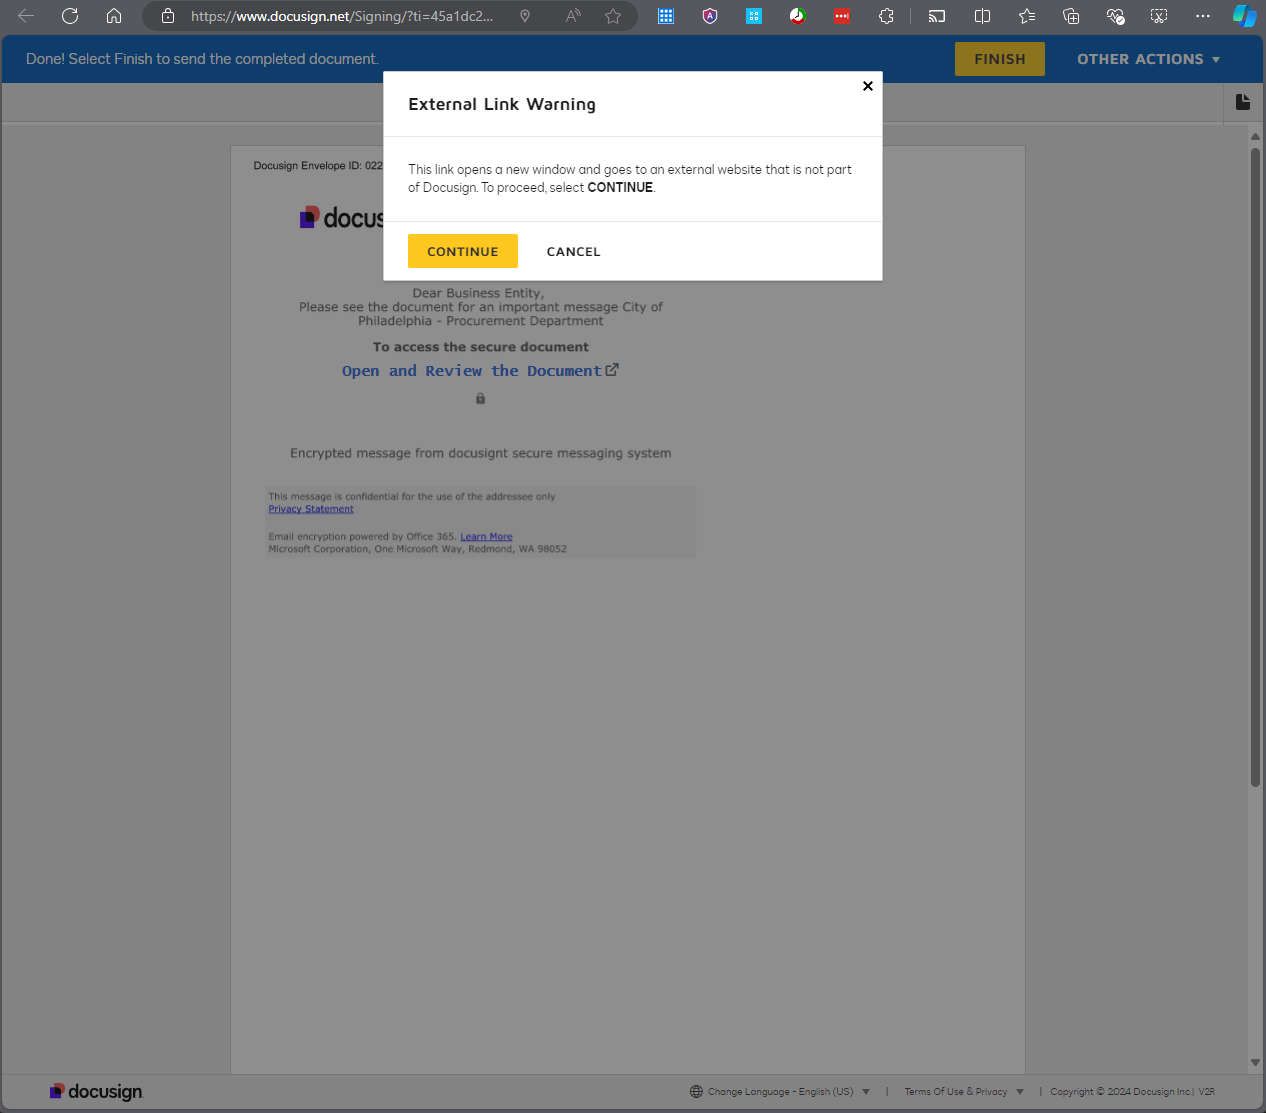Viewport: 1266px width, 1113px height.
Task: View site information lock icon
Action: tap(168, 16)
